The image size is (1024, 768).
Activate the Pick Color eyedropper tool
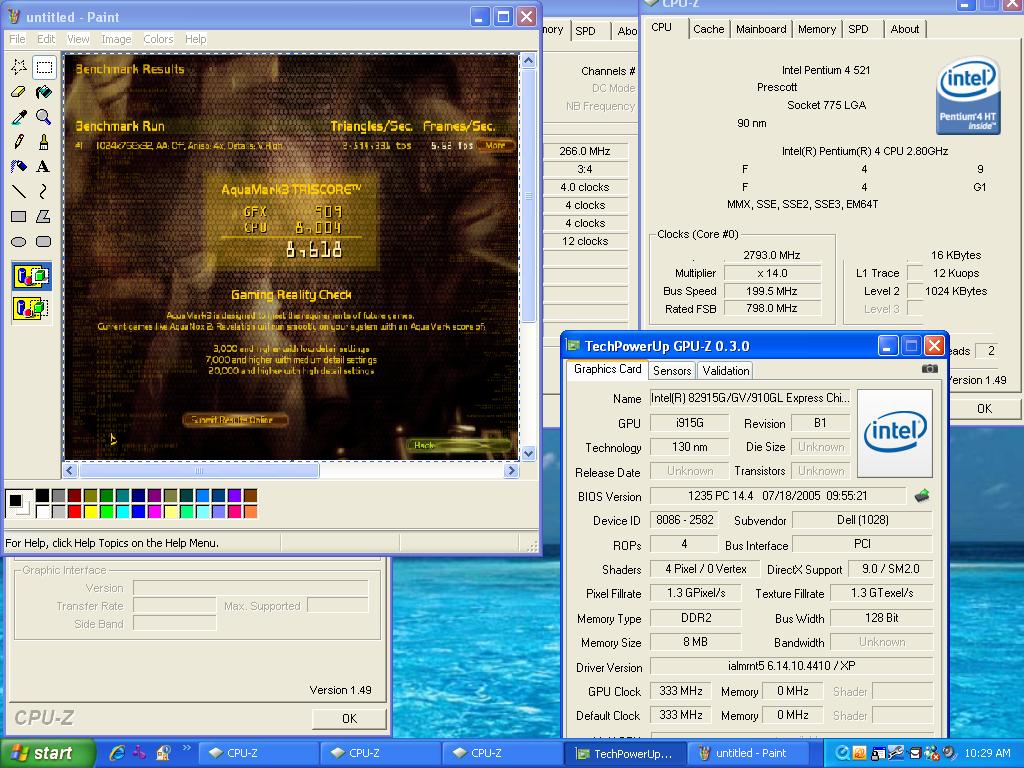[x=19, y=117]
